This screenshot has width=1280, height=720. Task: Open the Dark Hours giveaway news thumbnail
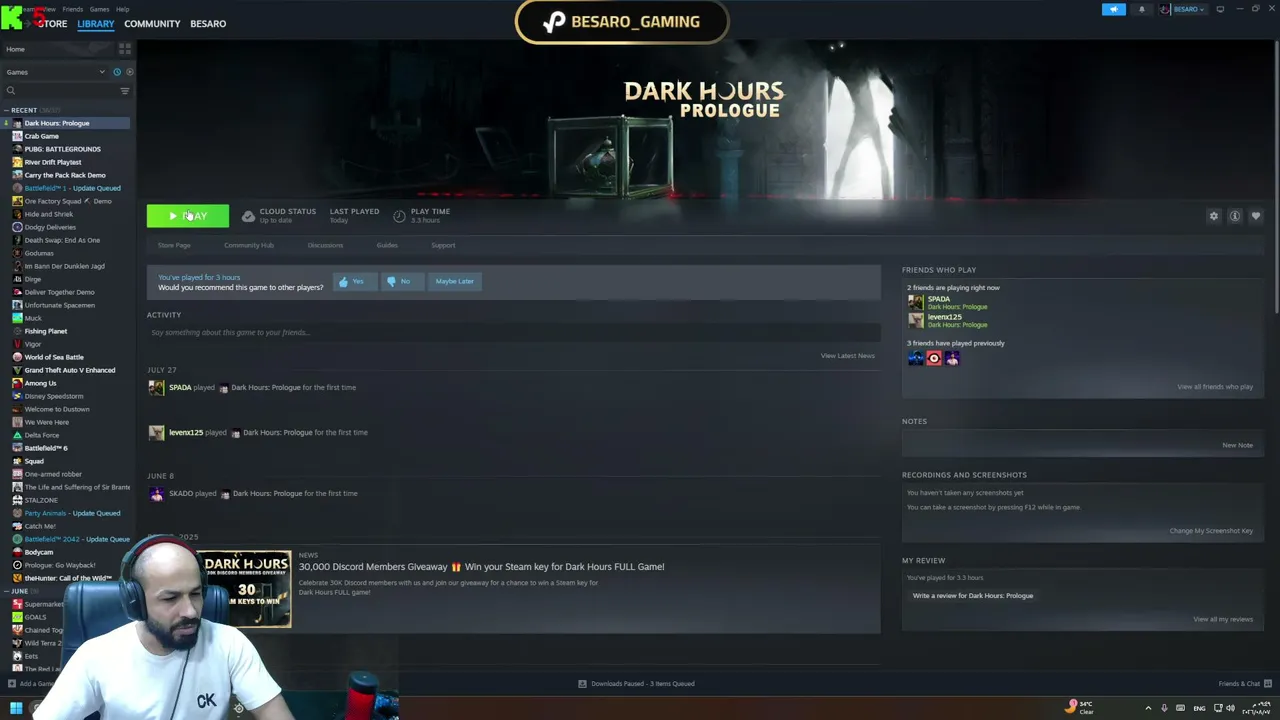pyautogui.click(x=247, y=589)
